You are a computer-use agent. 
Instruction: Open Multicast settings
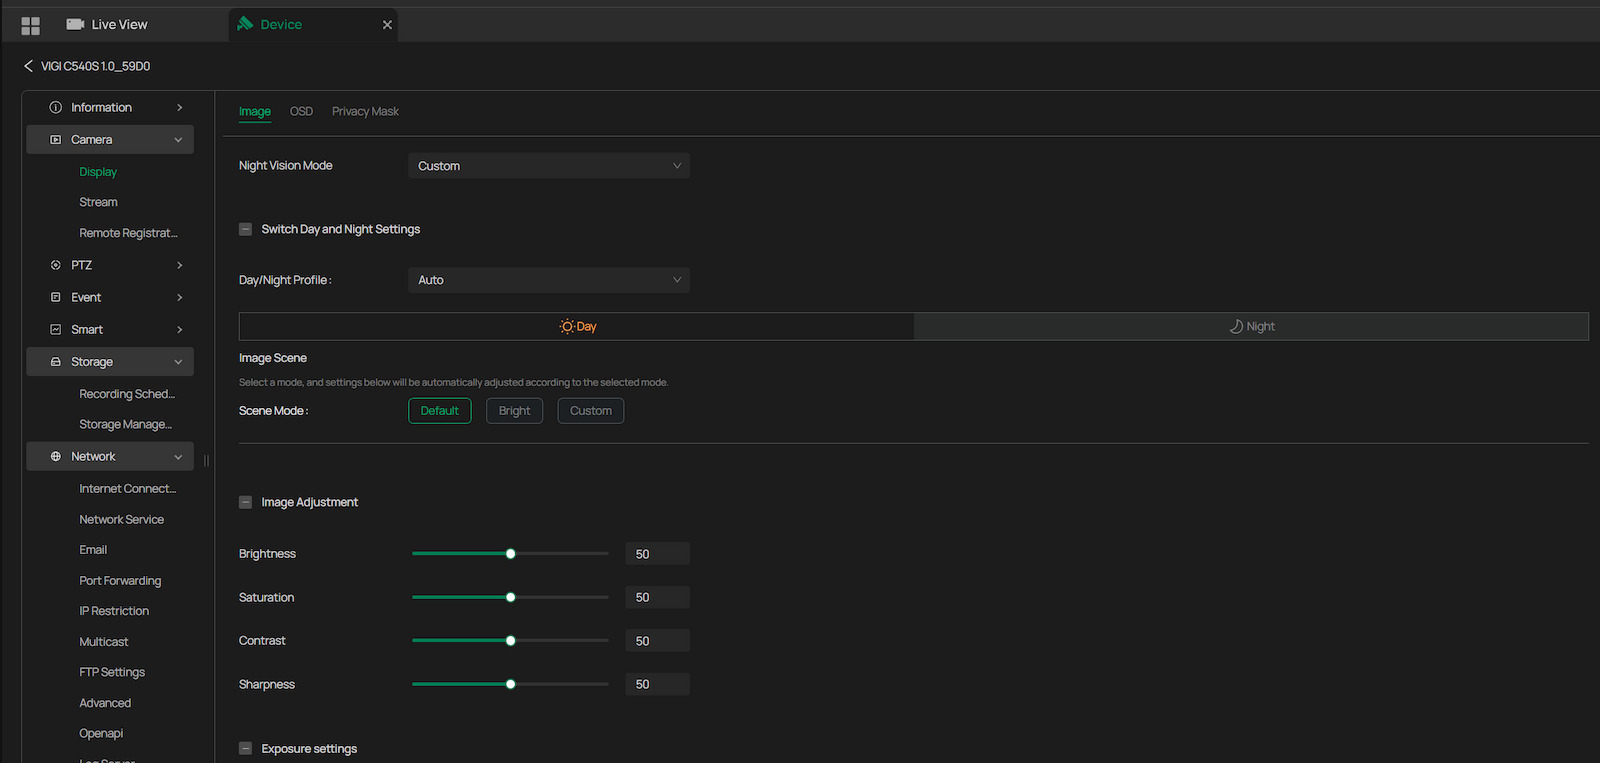104,642
